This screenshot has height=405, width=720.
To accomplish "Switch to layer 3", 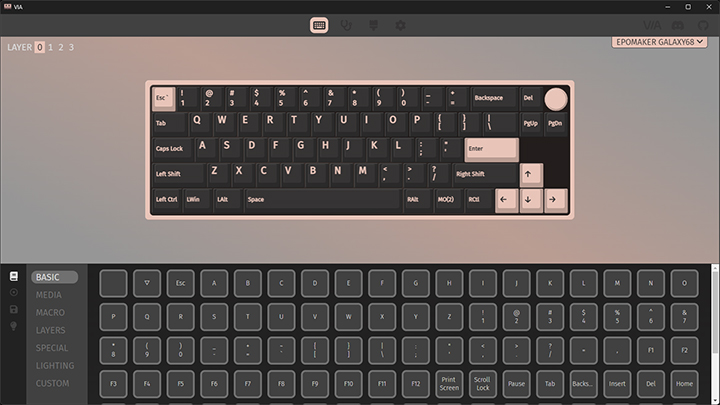I will pyautogui.click(x=71, y=47).
